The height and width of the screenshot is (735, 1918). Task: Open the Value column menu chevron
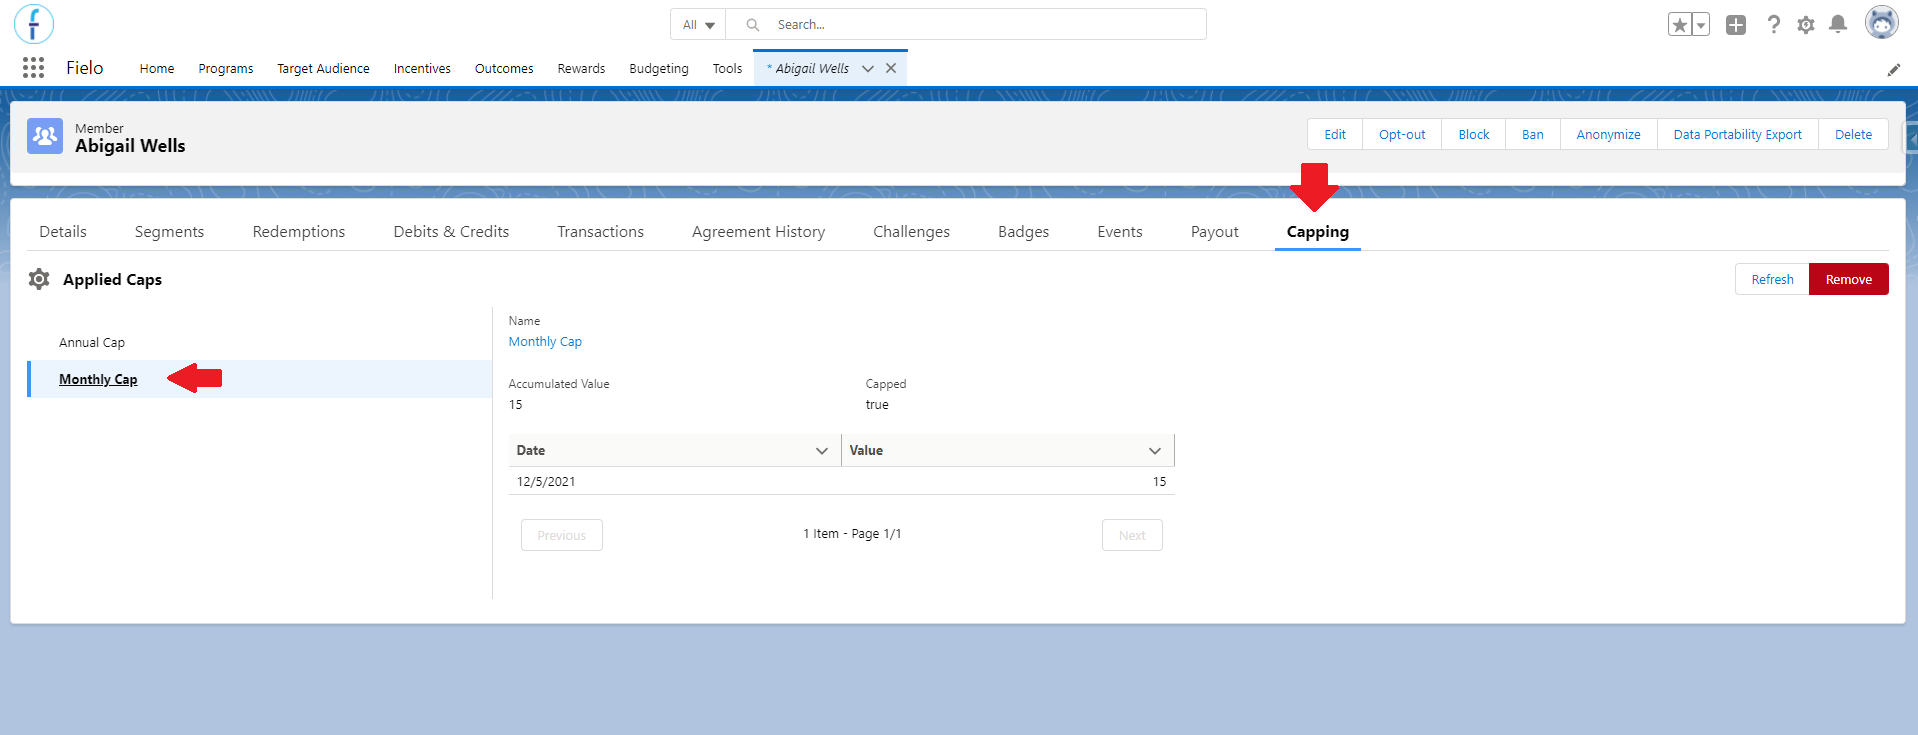[1155, 451]
